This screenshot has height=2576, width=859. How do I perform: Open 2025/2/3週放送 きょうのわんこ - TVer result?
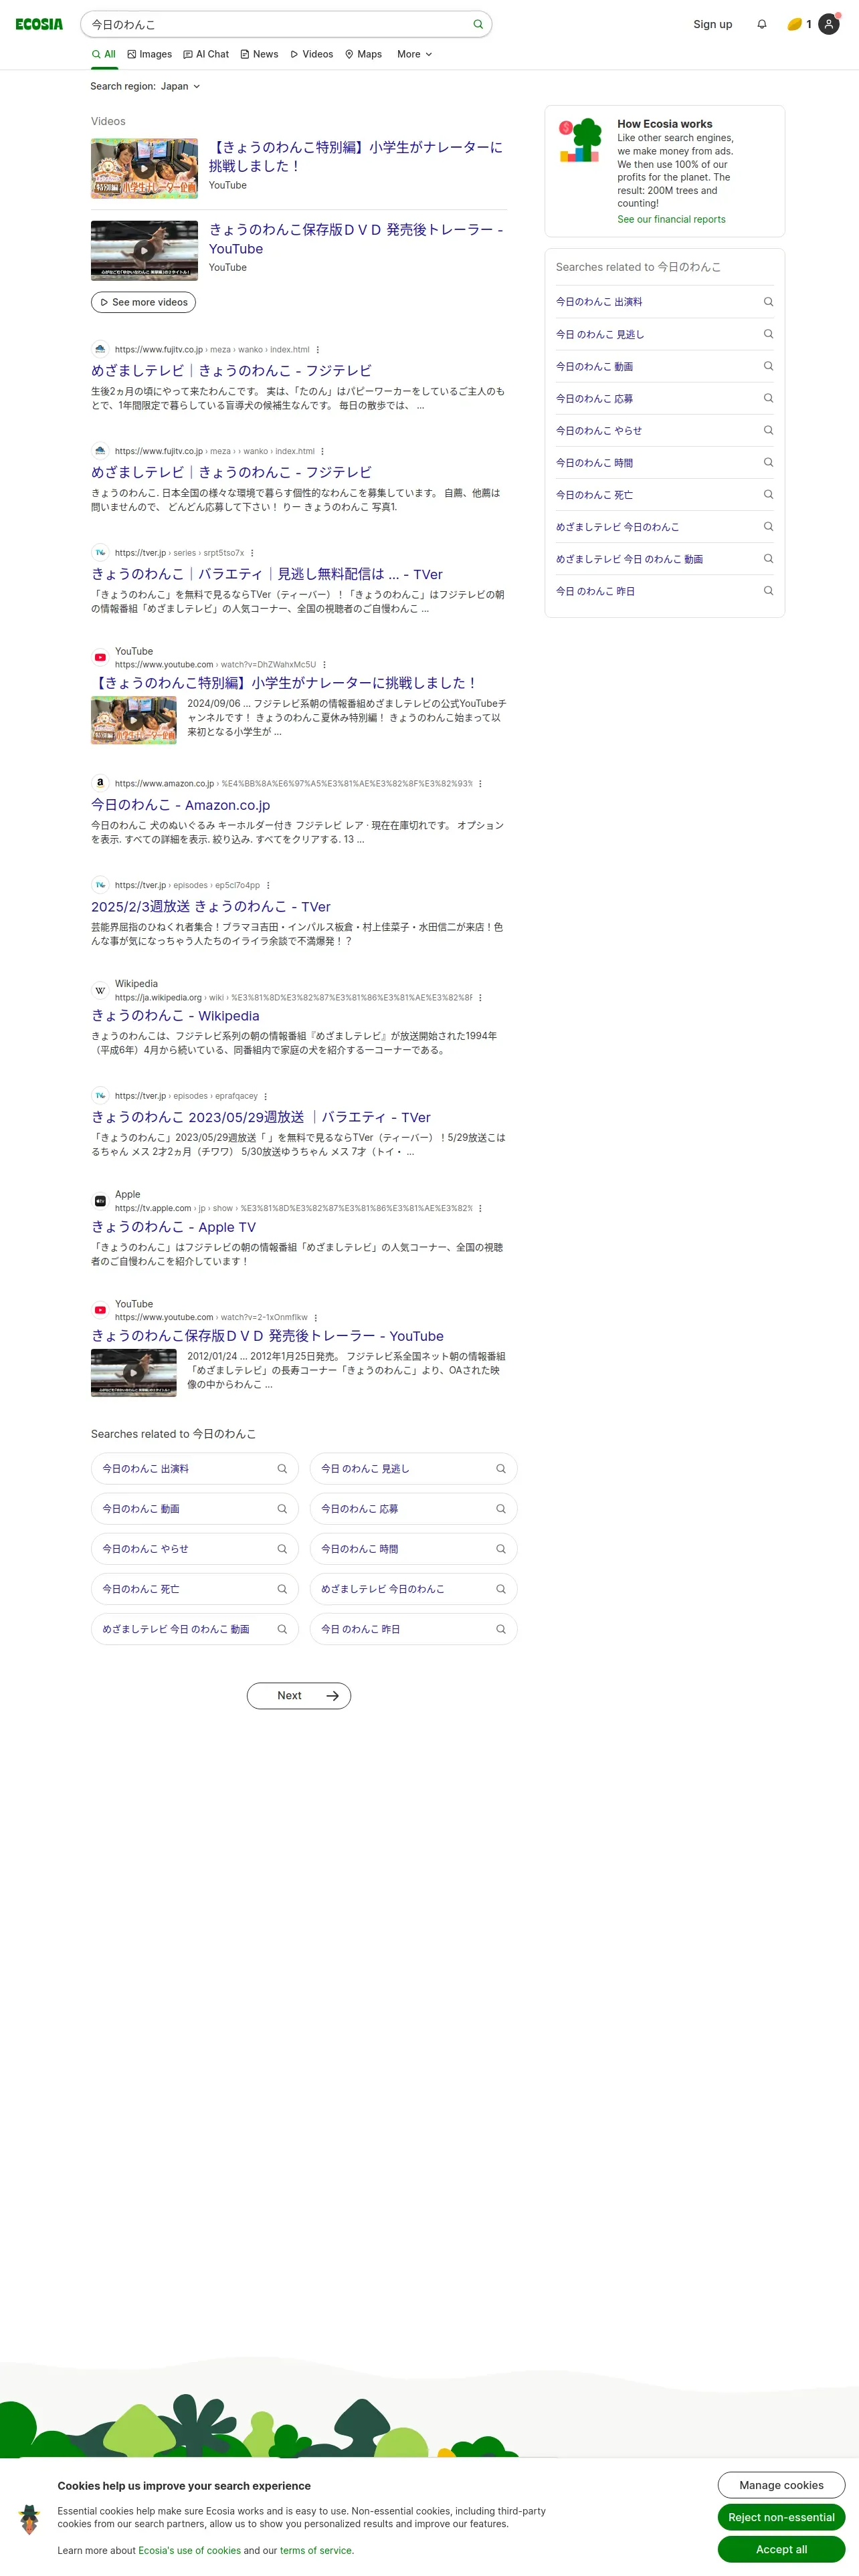click(x=211, y=907)
